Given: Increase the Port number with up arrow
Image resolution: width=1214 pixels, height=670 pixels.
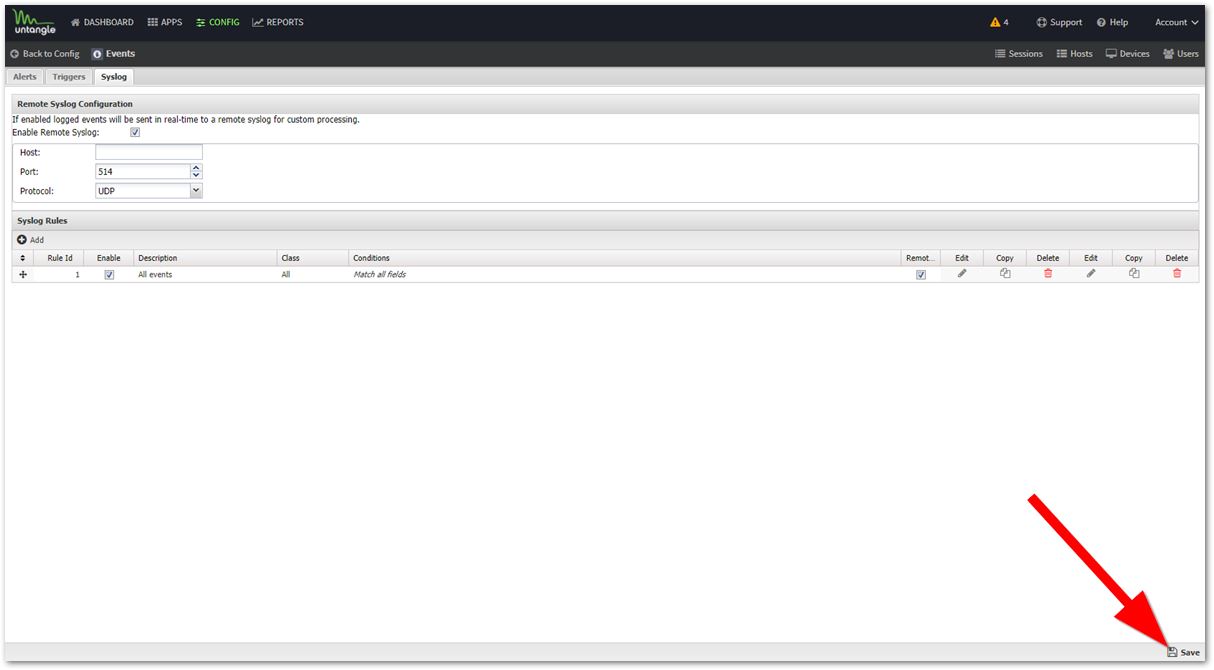Looking at the screenshot, I should 196,168.
